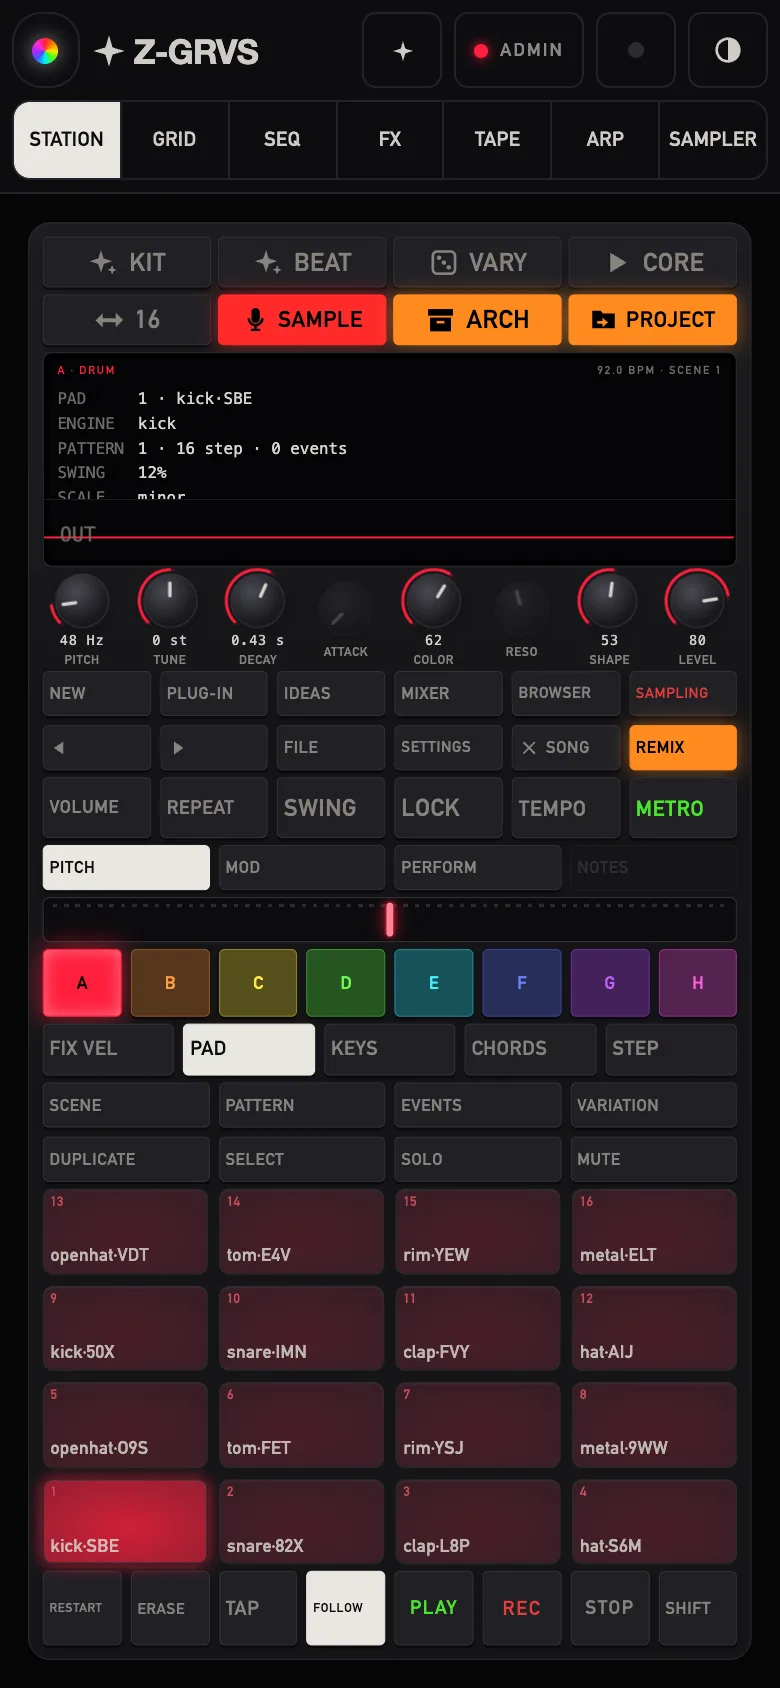Click the SHAPE knob showing 53

pyautogui.click(x=609, y=601)
